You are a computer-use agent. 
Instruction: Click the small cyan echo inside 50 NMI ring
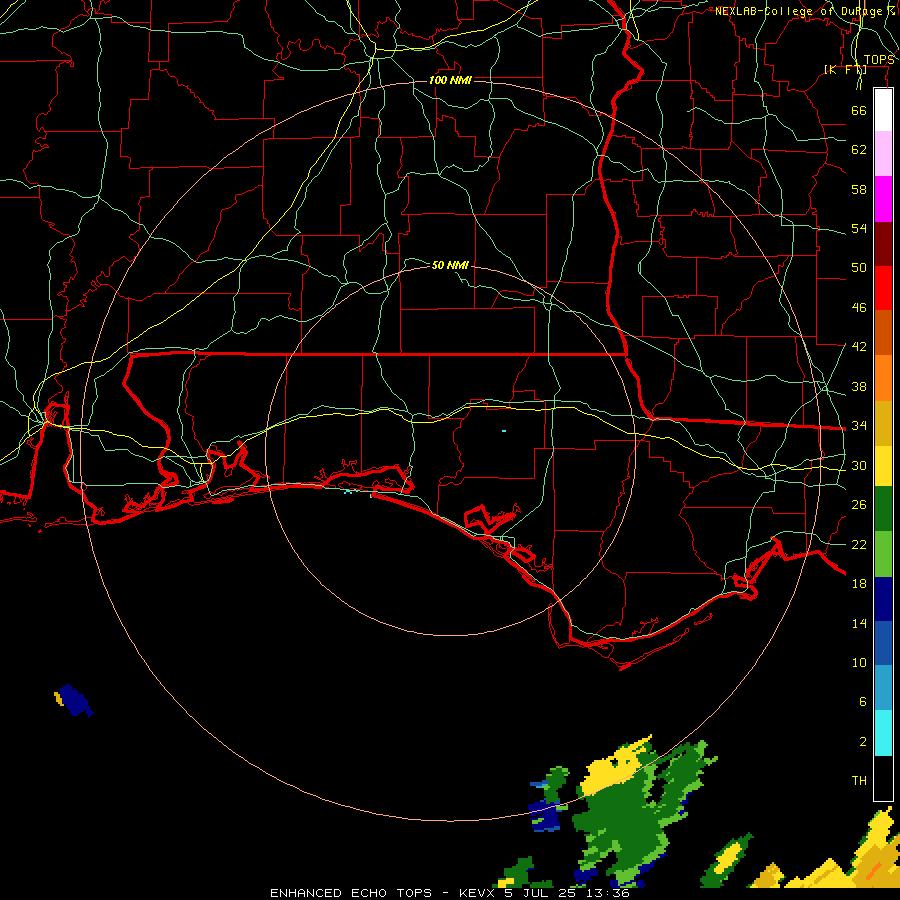[x=504, y=430]
